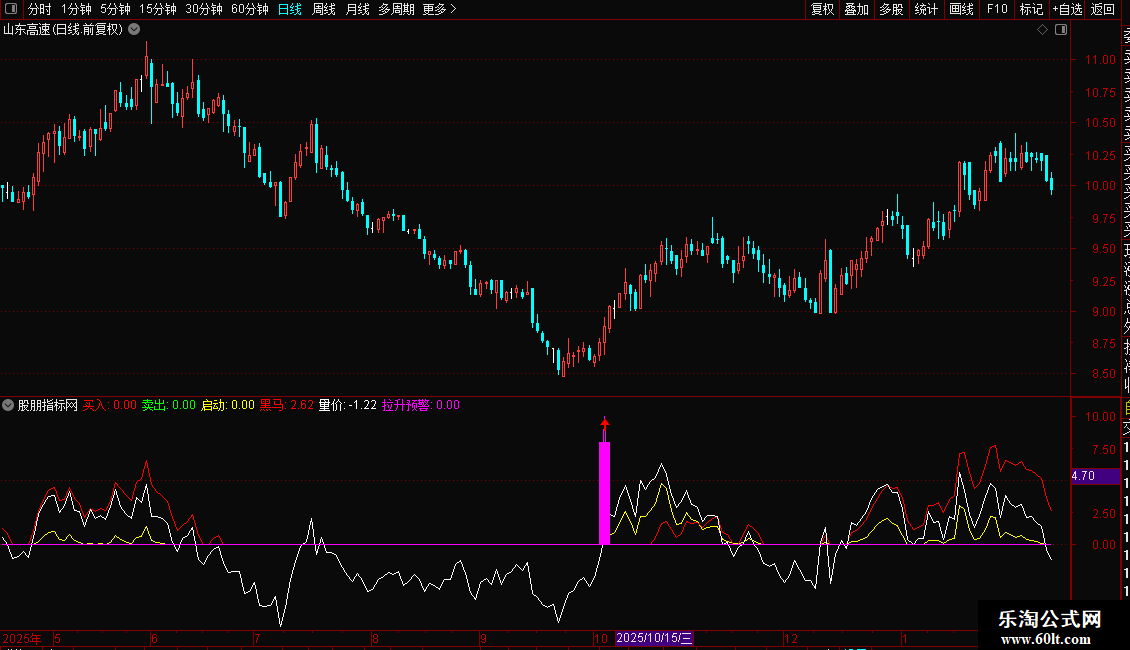Click the 8.50 price axis label
Screen dimensions: 1130x650
click(1103, 374)
